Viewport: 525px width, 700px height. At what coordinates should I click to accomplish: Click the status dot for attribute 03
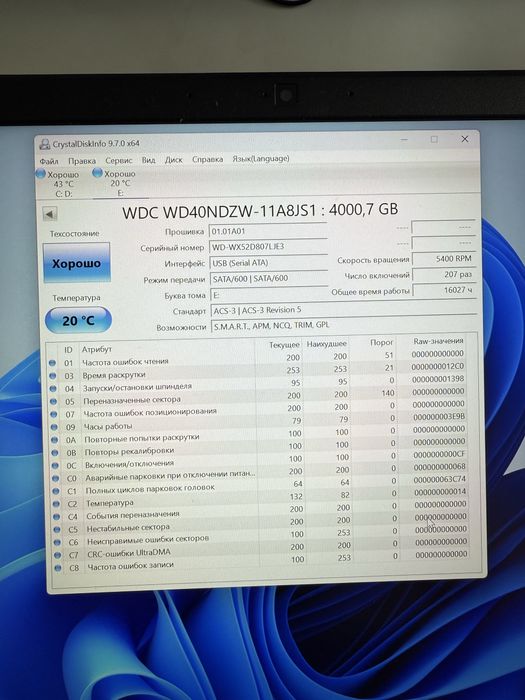coord(53,376)
